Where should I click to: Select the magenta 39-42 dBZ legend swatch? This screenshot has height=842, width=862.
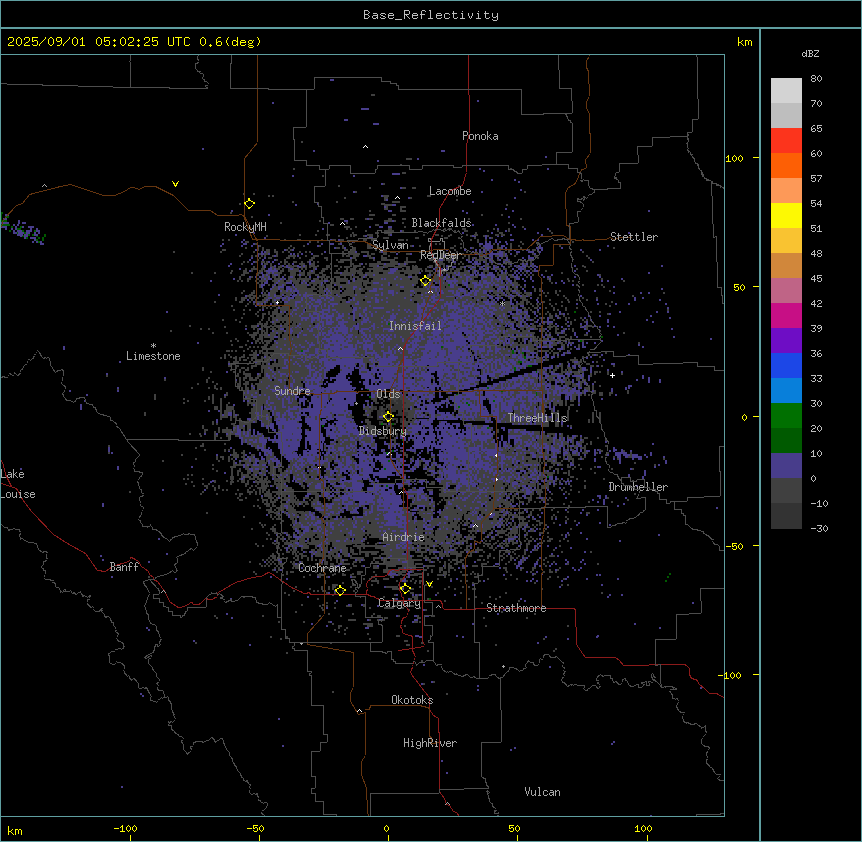click(x=786, y=315)
